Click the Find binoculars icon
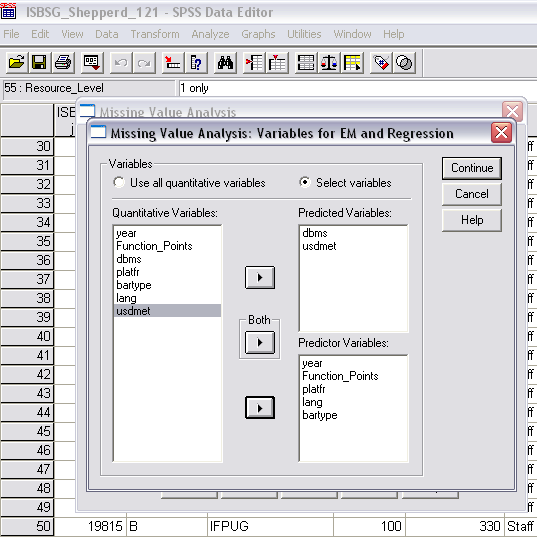 [225, 63]
